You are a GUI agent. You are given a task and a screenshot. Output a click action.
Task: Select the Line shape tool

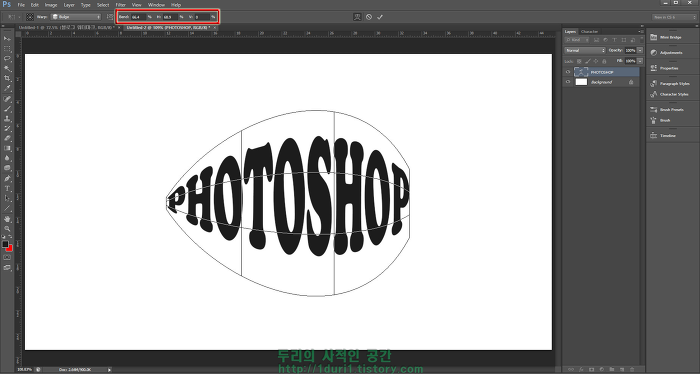click(x=7, y=208)
